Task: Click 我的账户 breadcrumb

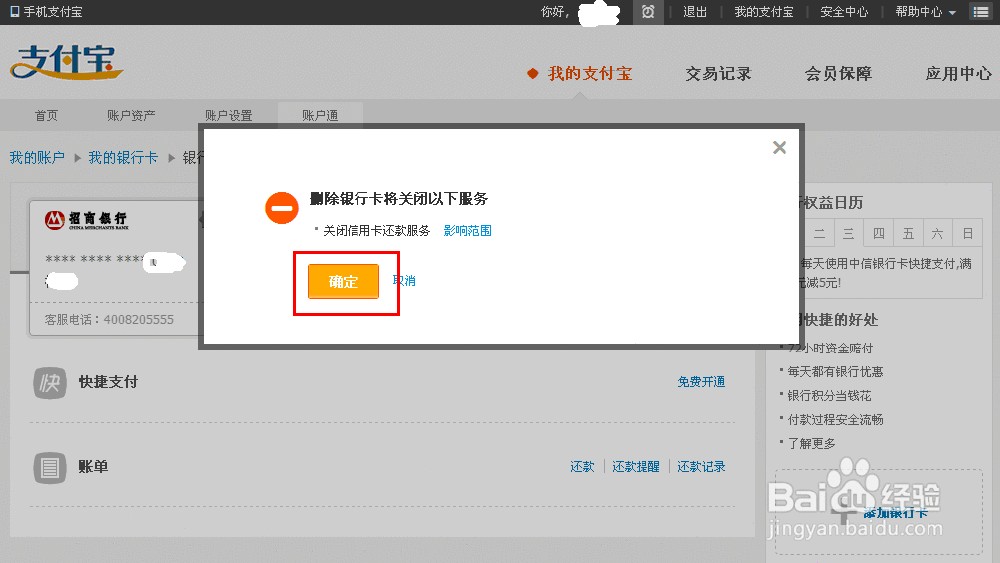Action: (37, 157)
